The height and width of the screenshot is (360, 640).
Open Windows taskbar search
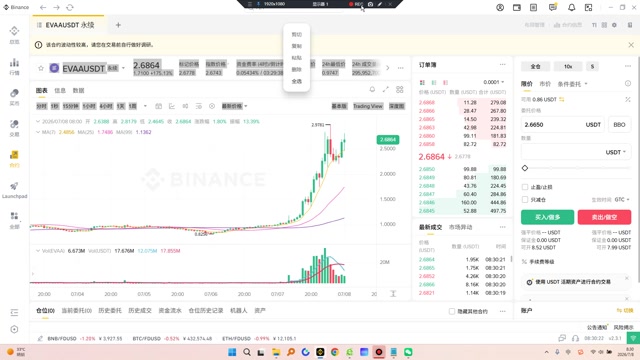tap(247, 352)
